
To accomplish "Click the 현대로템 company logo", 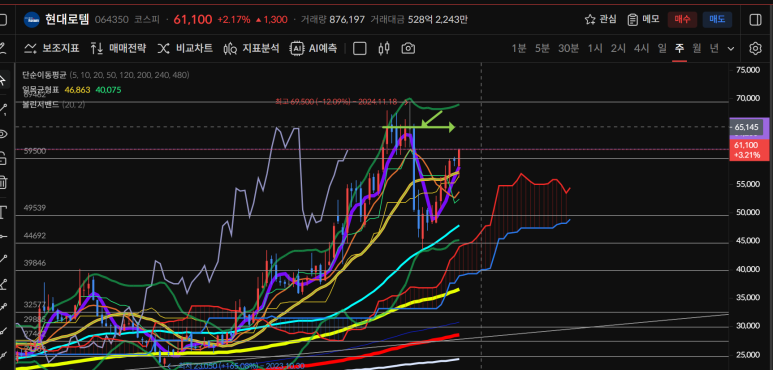I will click(32, 20).
